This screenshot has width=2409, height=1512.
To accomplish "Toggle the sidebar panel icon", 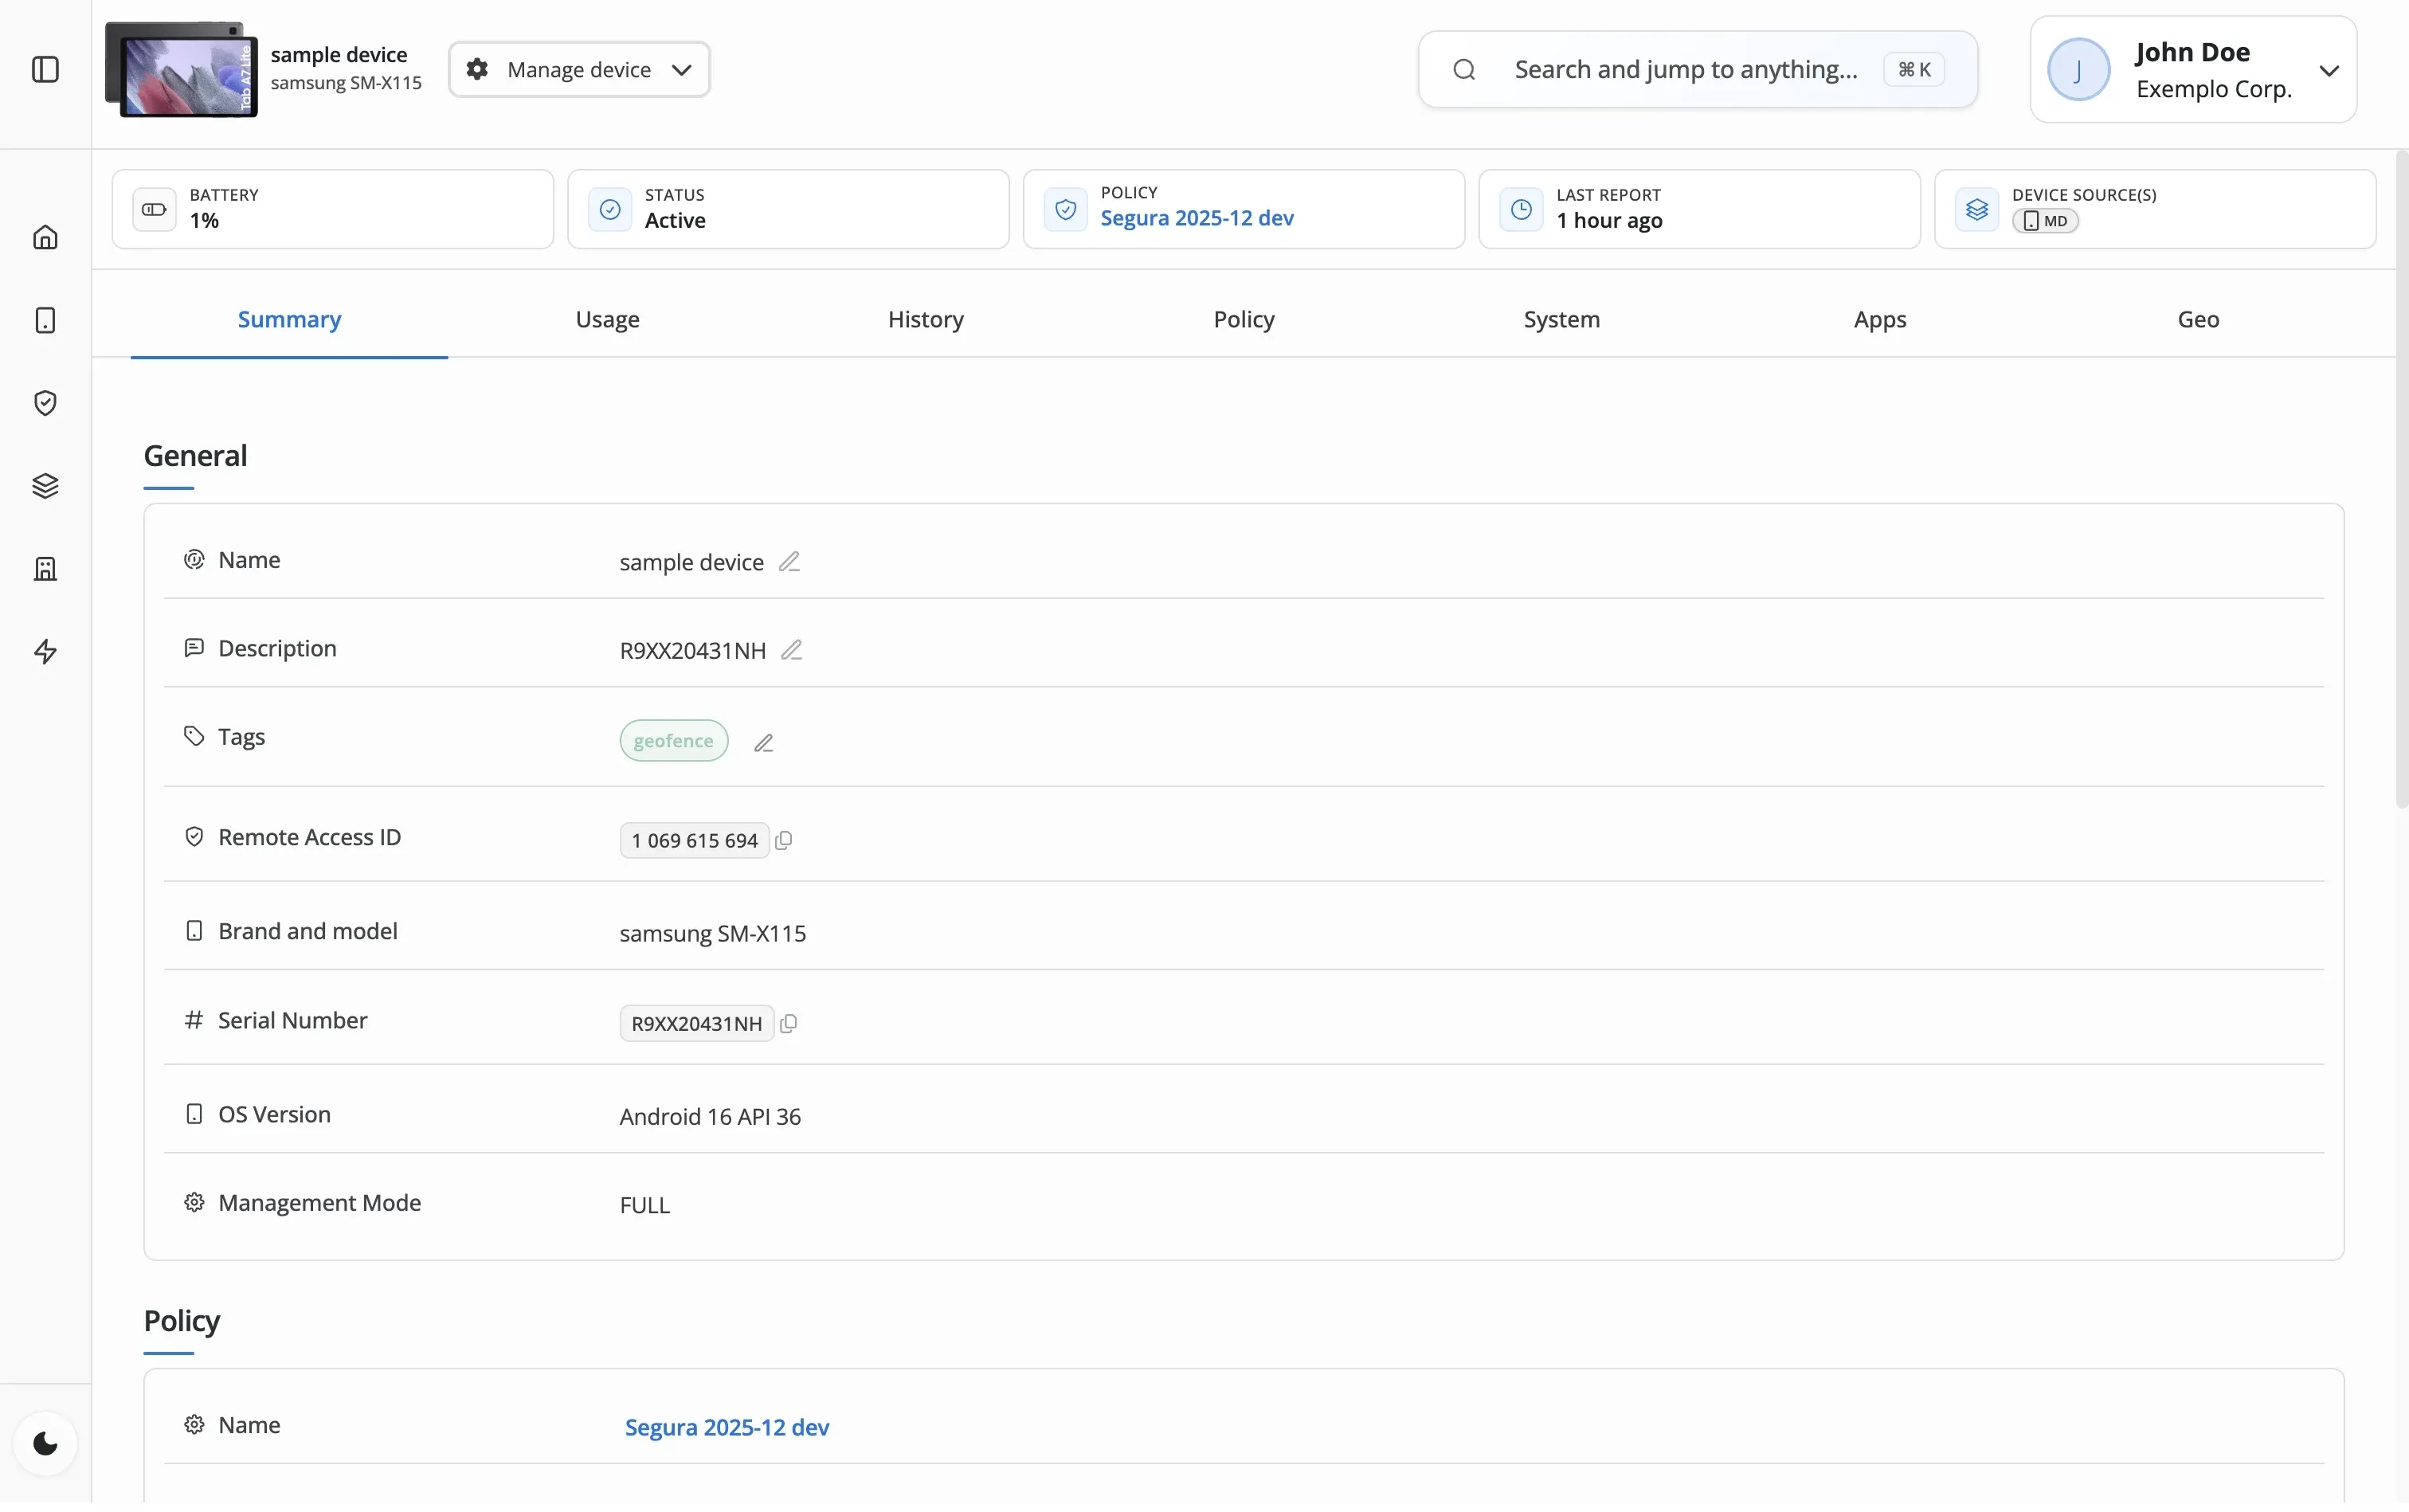I will tap(45, 69).
